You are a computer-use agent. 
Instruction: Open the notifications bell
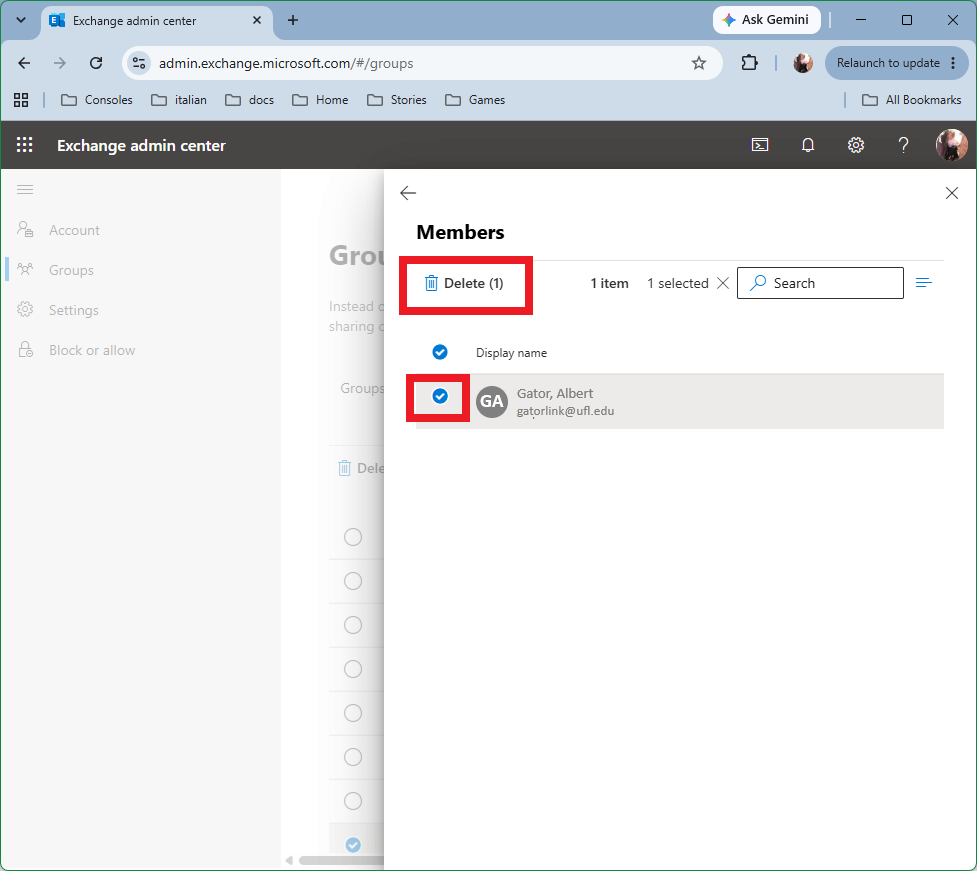808,145
